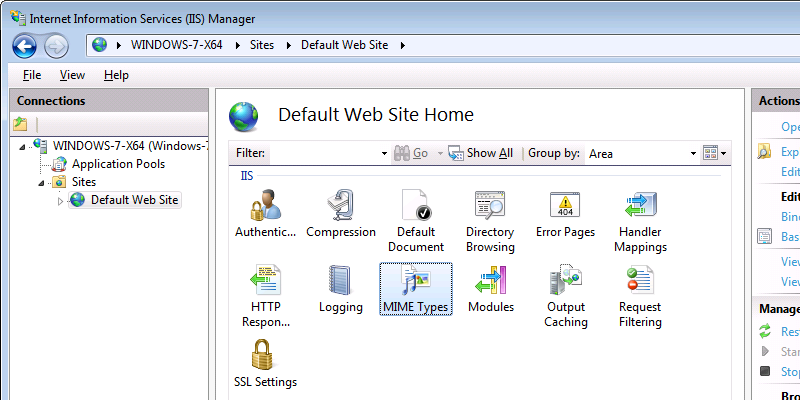800x400 pixels.
Task: Click the Restart site icon in Actions
Action: click(x=764, y=332)
